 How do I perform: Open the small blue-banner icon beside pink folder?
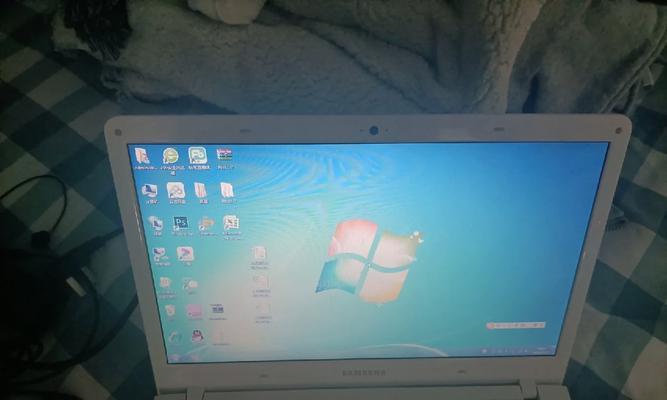217,310
